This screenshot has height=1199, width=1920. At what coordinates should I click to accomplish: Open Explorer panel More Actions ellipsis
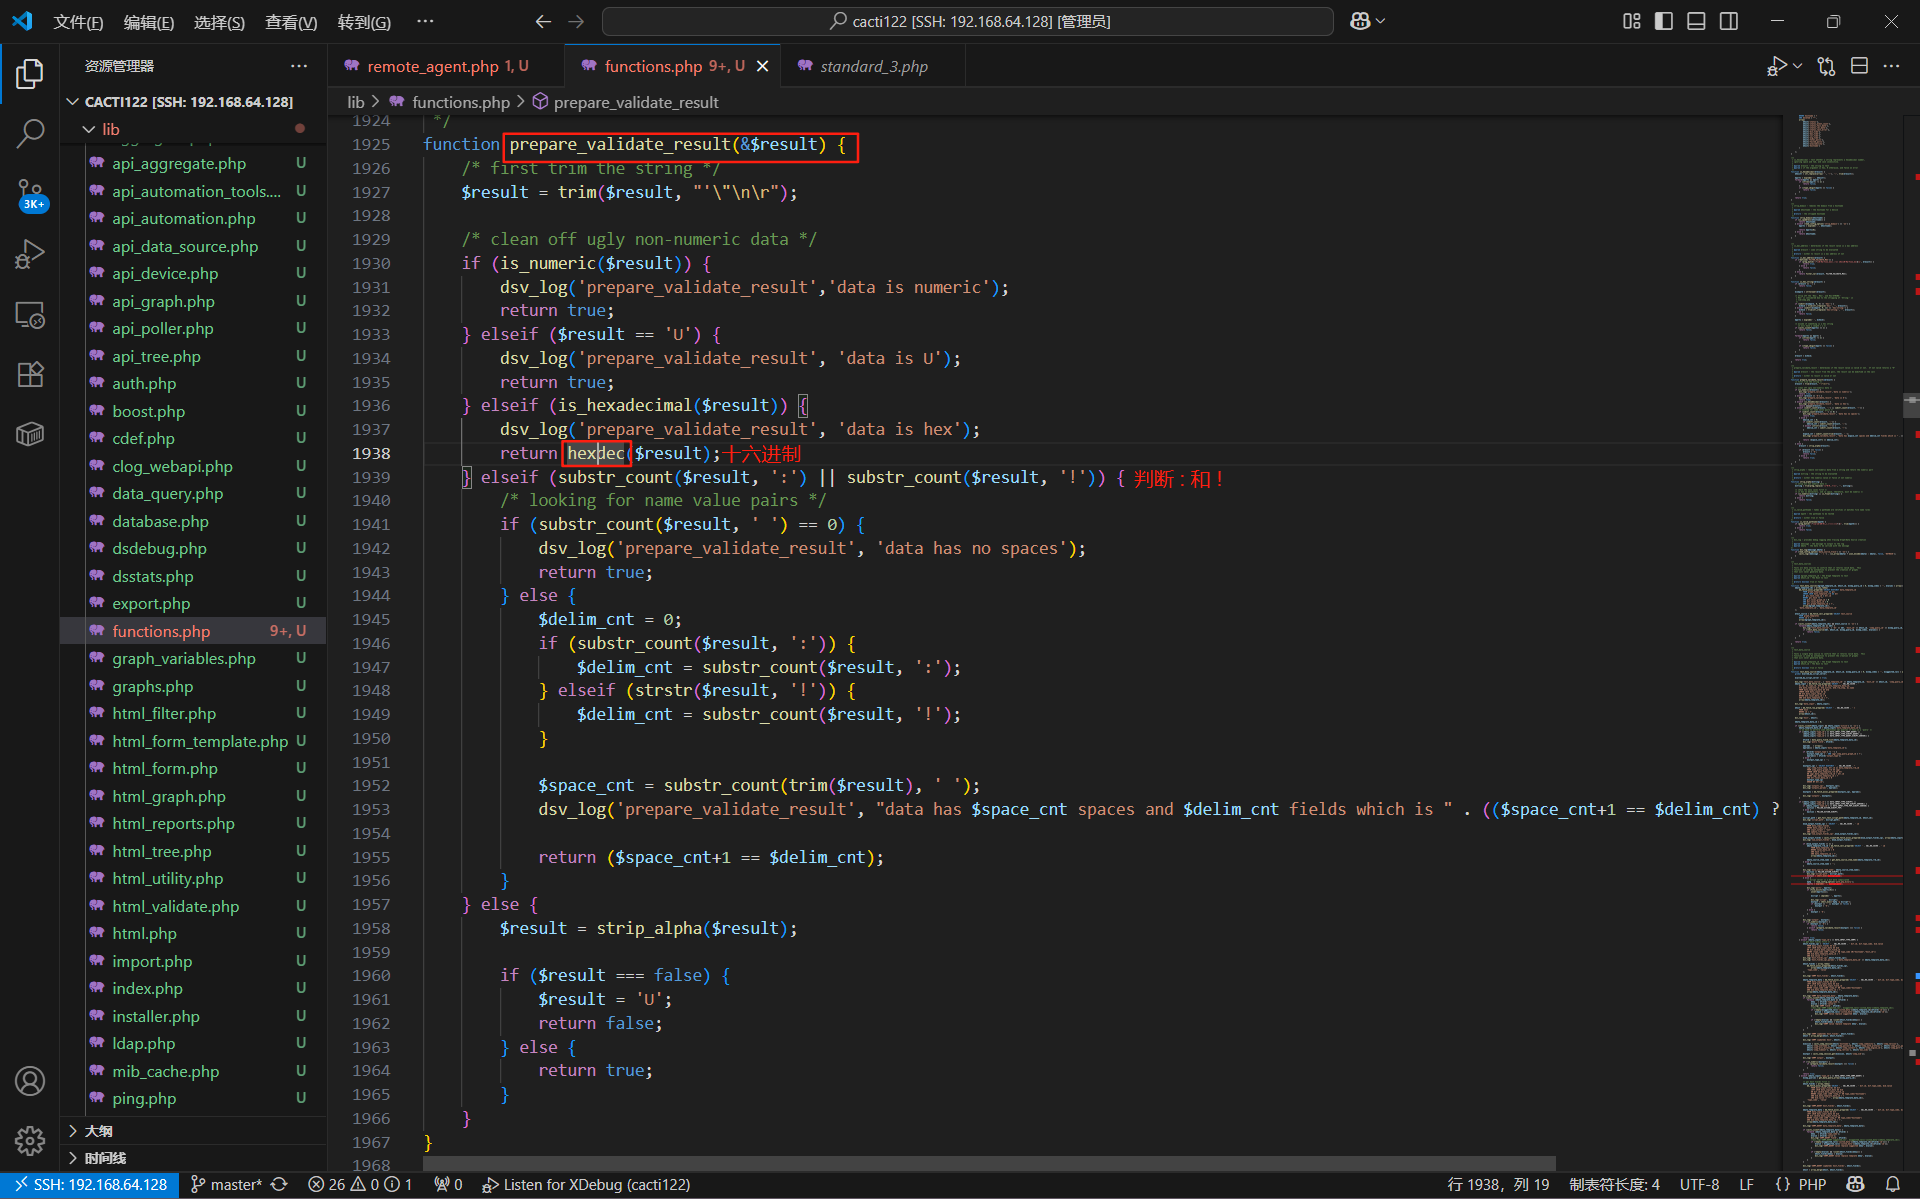[299, 66]
